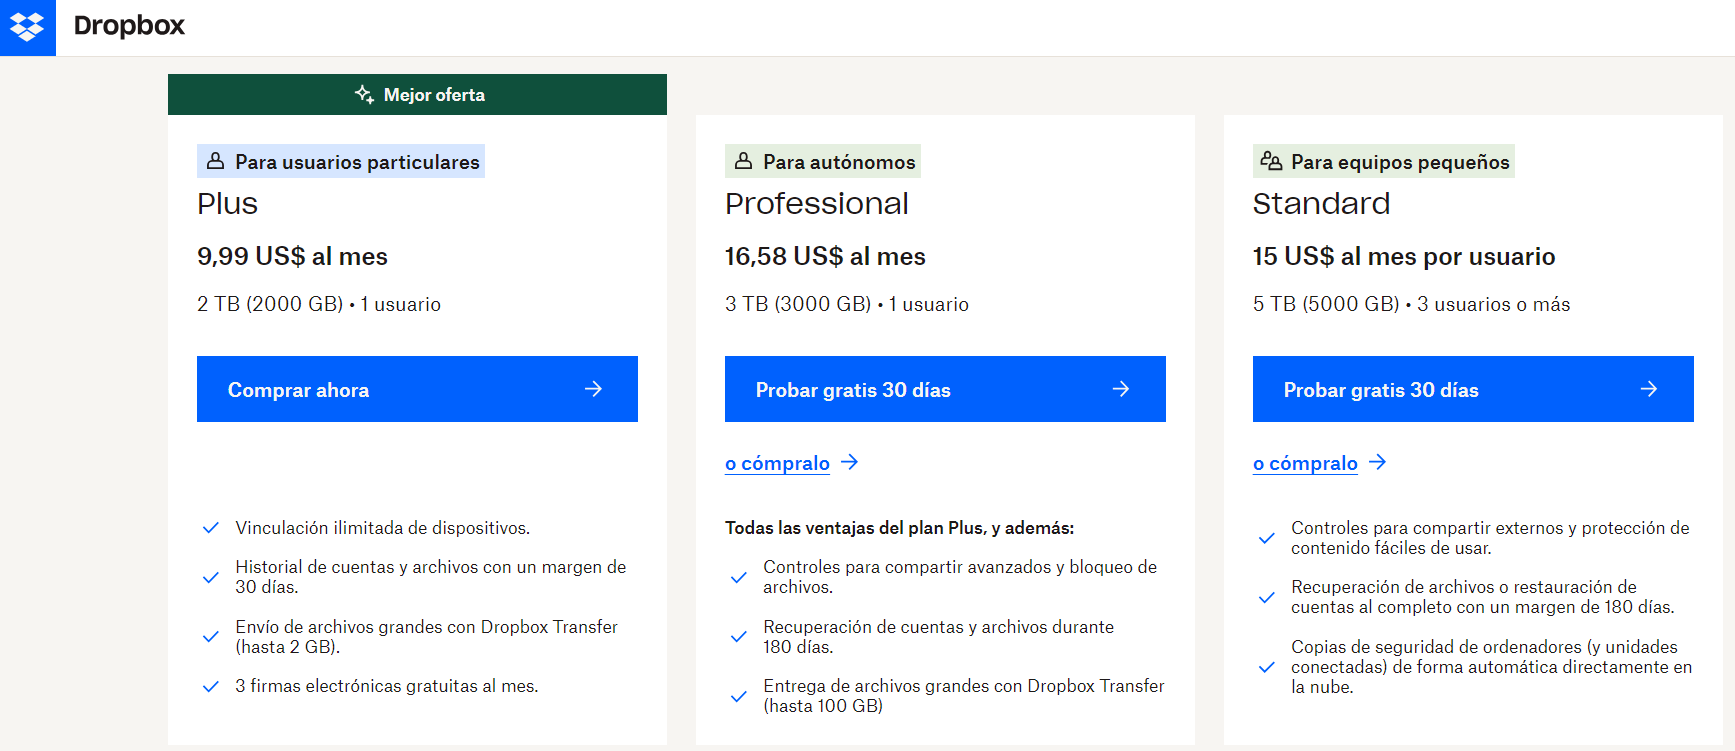Click checkmark beside Controles para compartir avanzados
The width and height of the screenshot is (1735, 751).
pos(739,577)
